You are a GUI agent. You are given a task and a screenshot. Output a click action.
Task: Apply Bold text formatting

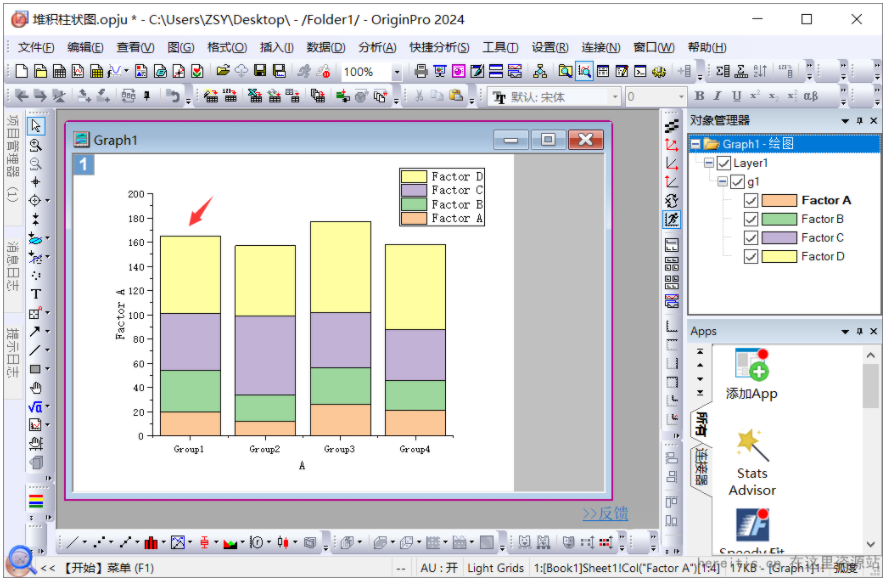pyautogui.click(x=699, y=96)
